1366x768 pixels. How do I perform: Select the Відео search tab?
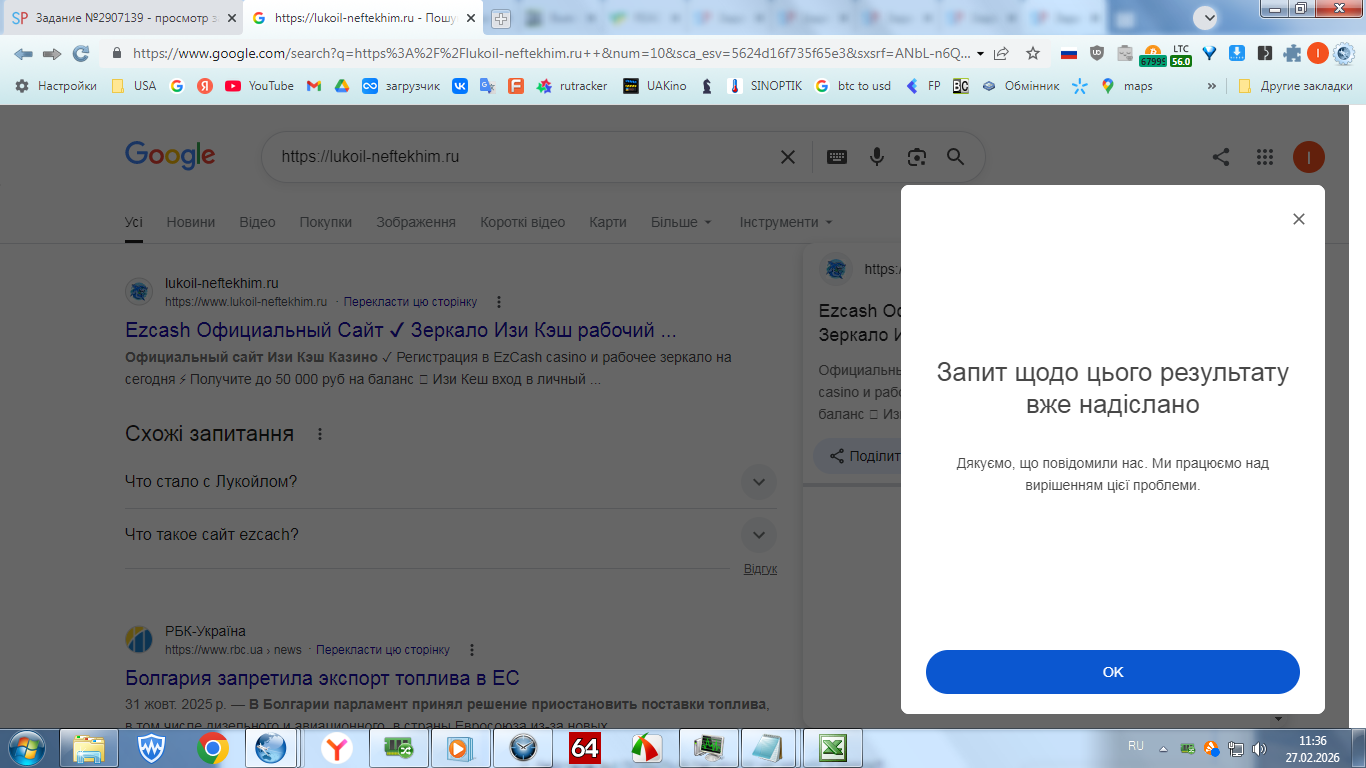click(x=257, y=222)
